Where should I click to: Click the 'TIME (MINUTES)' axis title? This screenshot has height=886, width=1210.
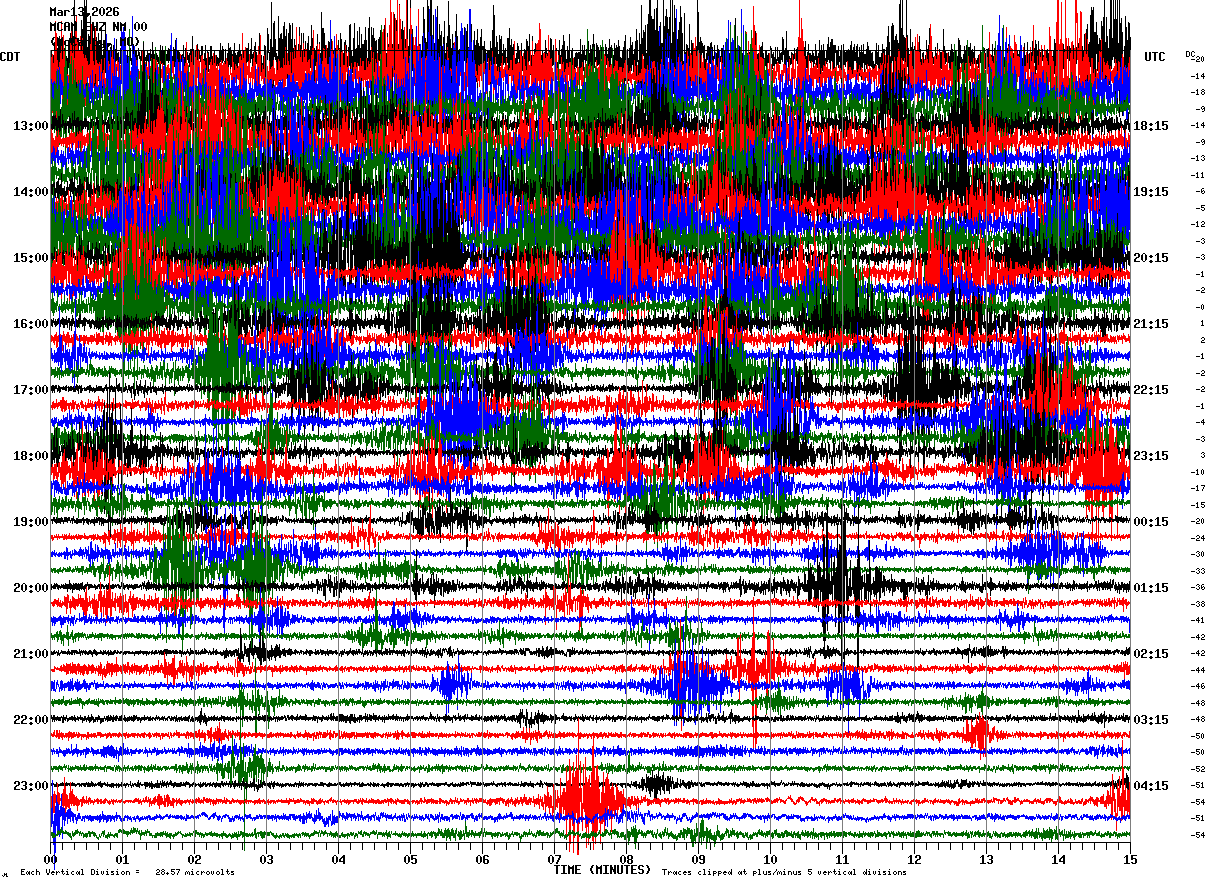[x=603, y=870]
